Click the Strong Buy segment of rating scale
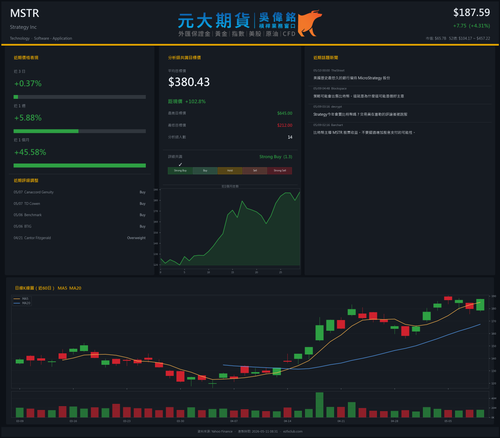The height and width of the screenshot is (438, 500). [x=180, y=171]
